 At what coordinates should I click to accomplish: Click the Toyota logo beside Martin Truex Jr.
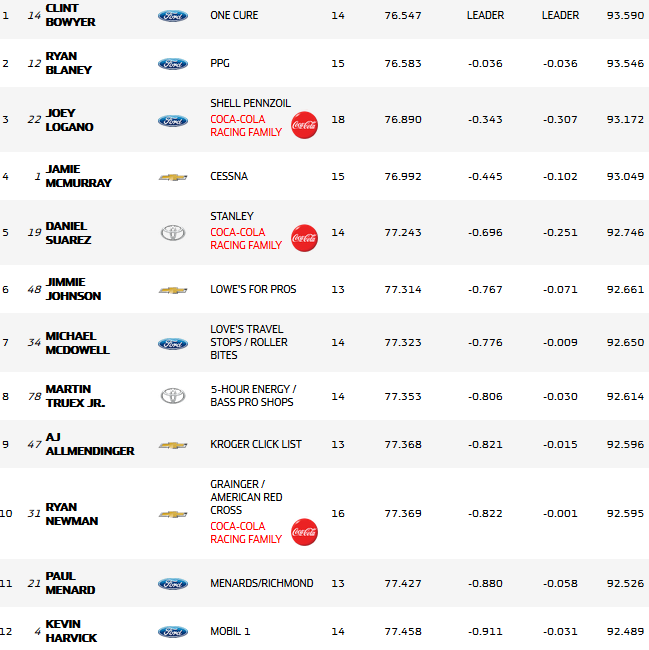click(x=173, y=396)
